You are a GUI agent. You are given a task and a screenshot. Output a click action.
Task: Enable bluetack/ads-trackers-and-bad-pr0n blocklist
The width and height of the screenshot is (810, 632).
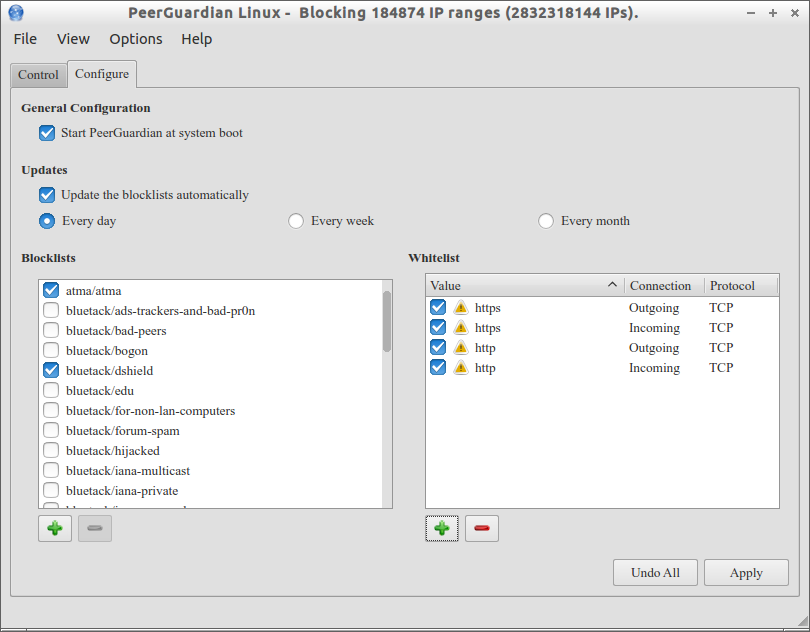(x=51, y=311)
